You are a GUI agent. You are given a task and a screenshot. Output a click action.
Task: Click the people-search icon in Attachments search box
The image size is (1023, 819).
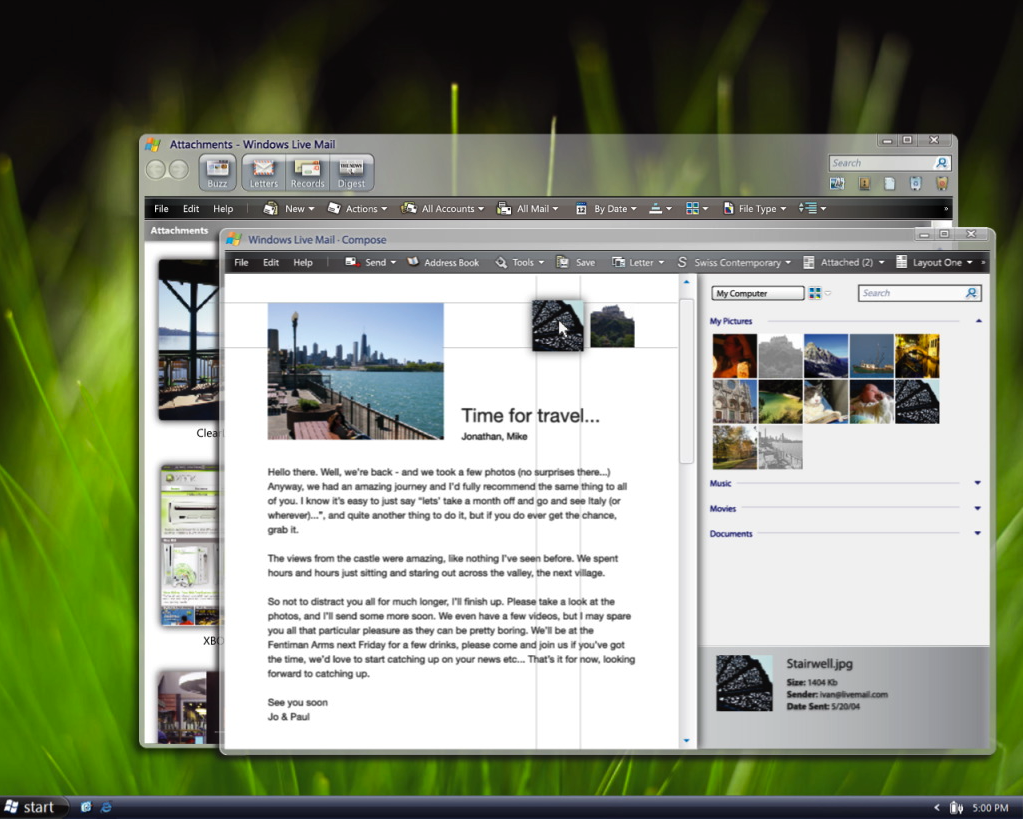(941, 162)
